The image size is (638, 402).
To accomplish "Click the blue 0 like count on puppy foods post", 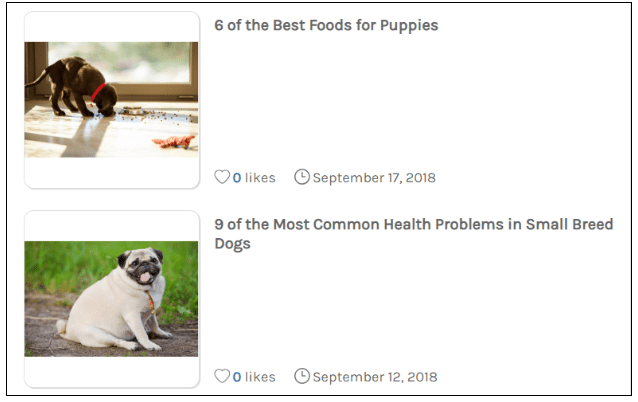I will [x=237, y=178].
